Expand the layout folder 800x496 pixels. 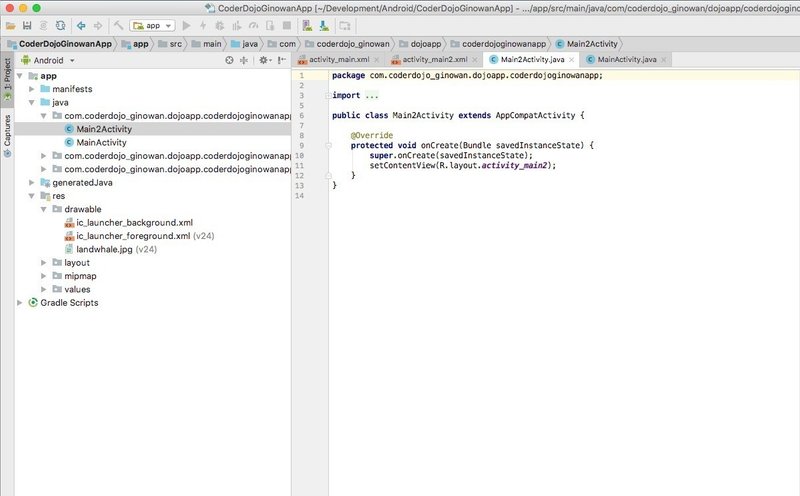point(44,263)
